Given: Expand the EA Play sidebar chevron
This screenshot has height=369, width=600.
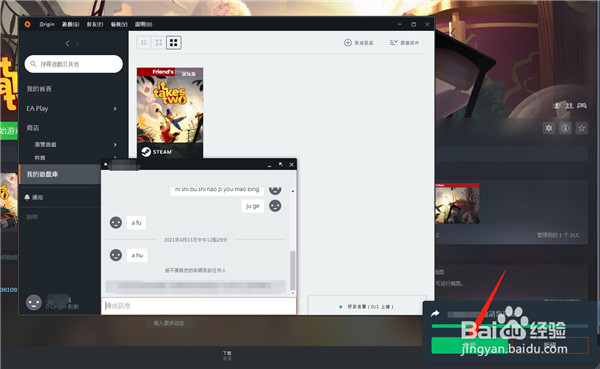Looking at the screenshot, I should click(x=115, y=109).
